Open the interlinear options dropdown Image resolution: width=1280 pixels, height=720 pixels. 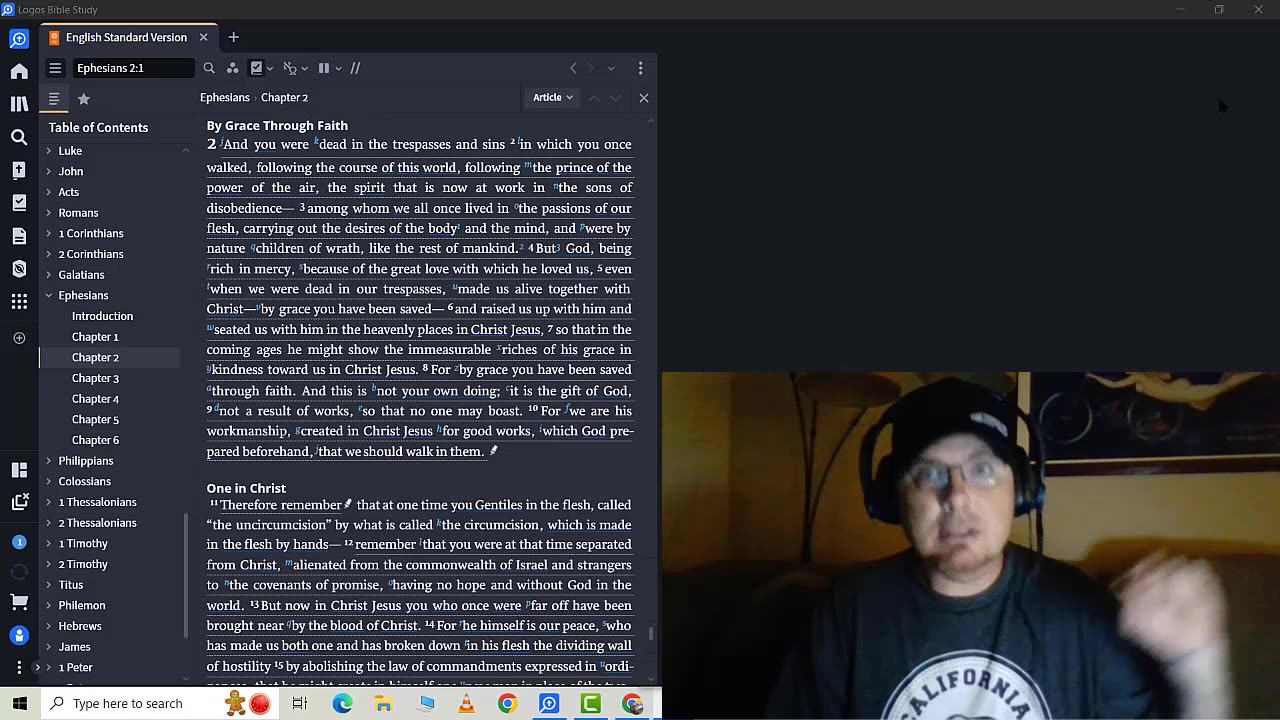[295, 68]
